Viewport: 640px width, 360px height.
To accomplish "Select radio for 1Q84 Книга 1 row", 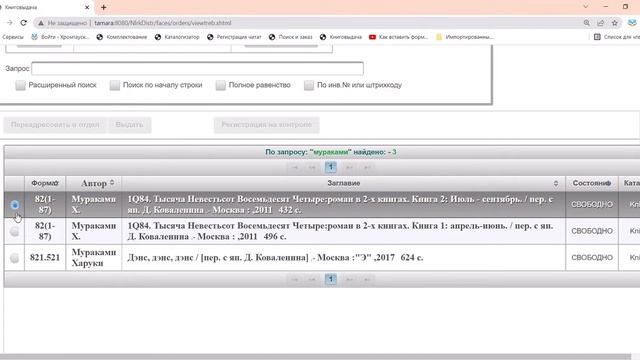I will point(15,231).
